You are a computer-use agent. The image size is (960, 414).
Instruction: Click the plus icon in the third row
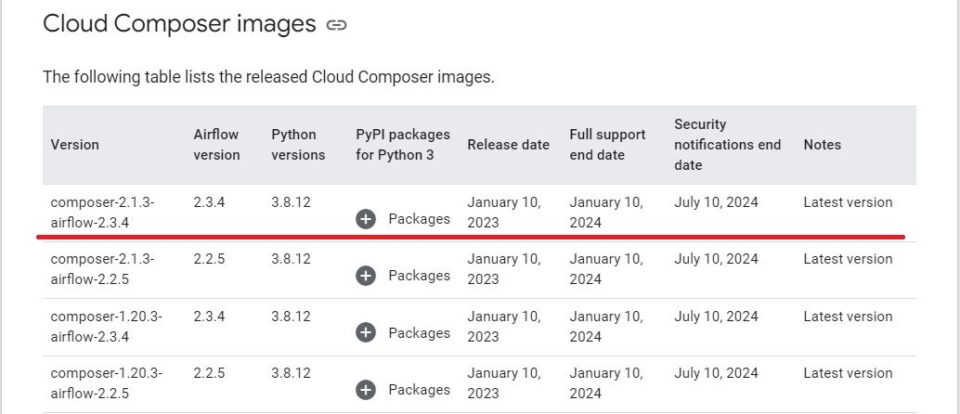tap(366, 333)
